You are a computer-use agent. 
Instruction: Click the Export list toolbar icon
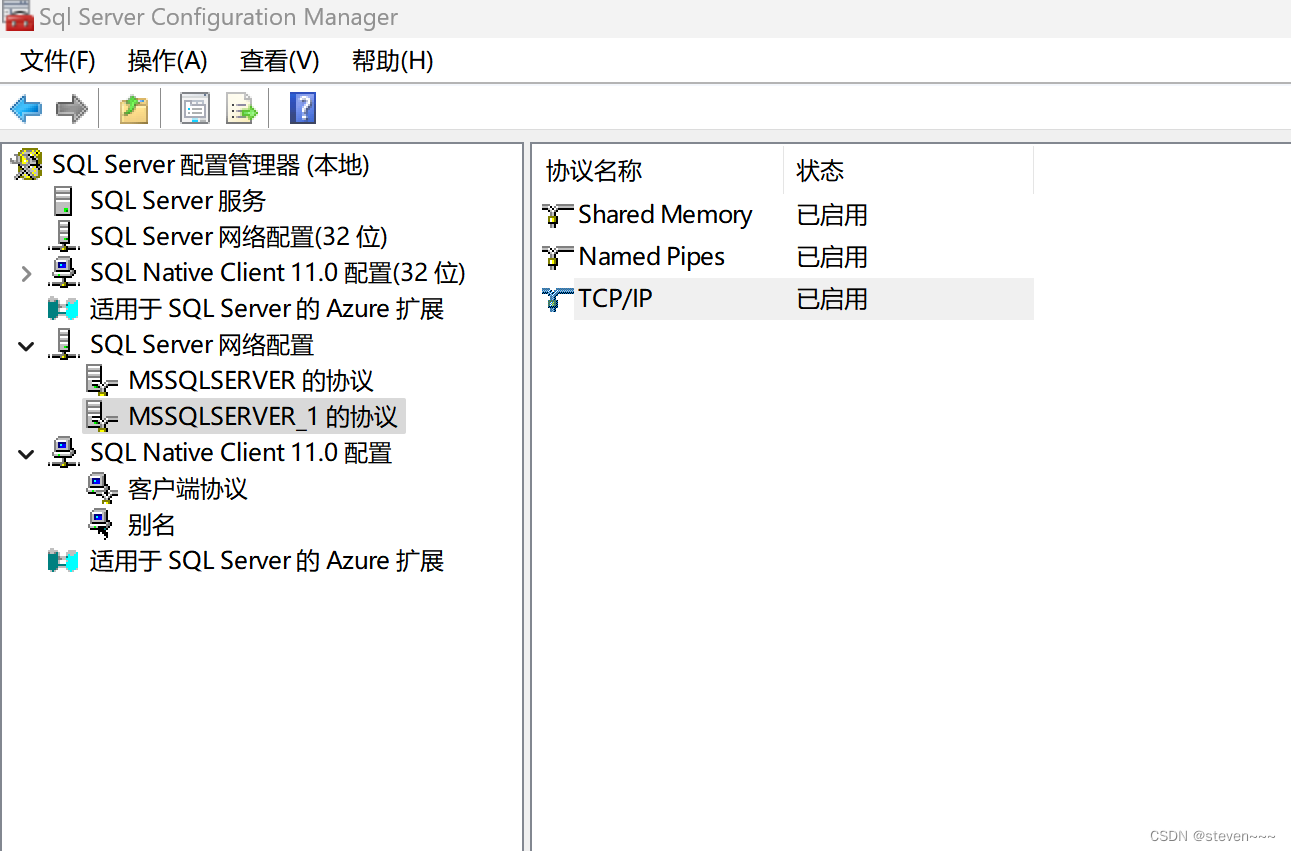tap(242, 108)
